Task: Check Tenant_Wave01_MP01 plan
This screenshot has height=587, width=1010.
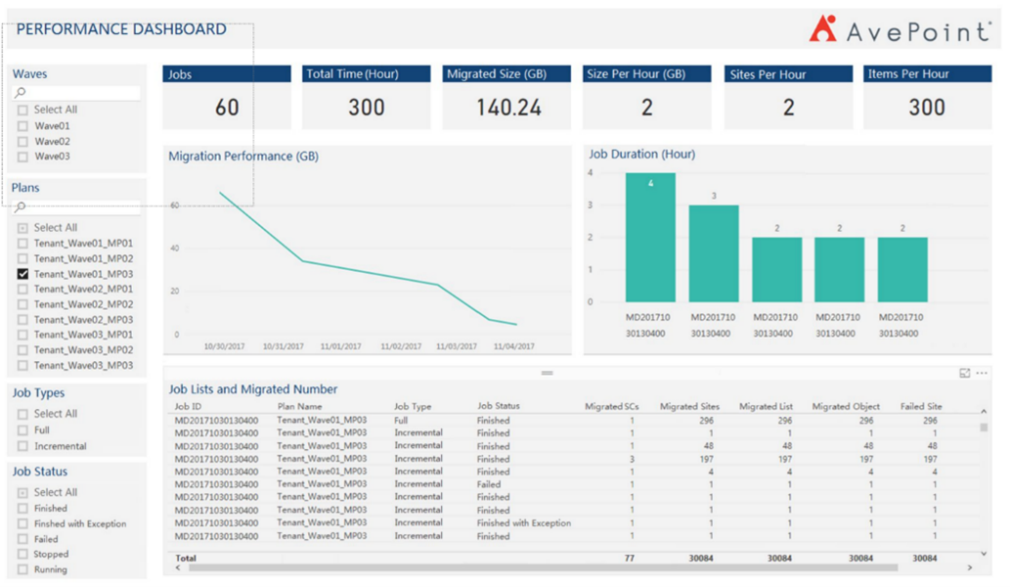Action: point(23,244)
